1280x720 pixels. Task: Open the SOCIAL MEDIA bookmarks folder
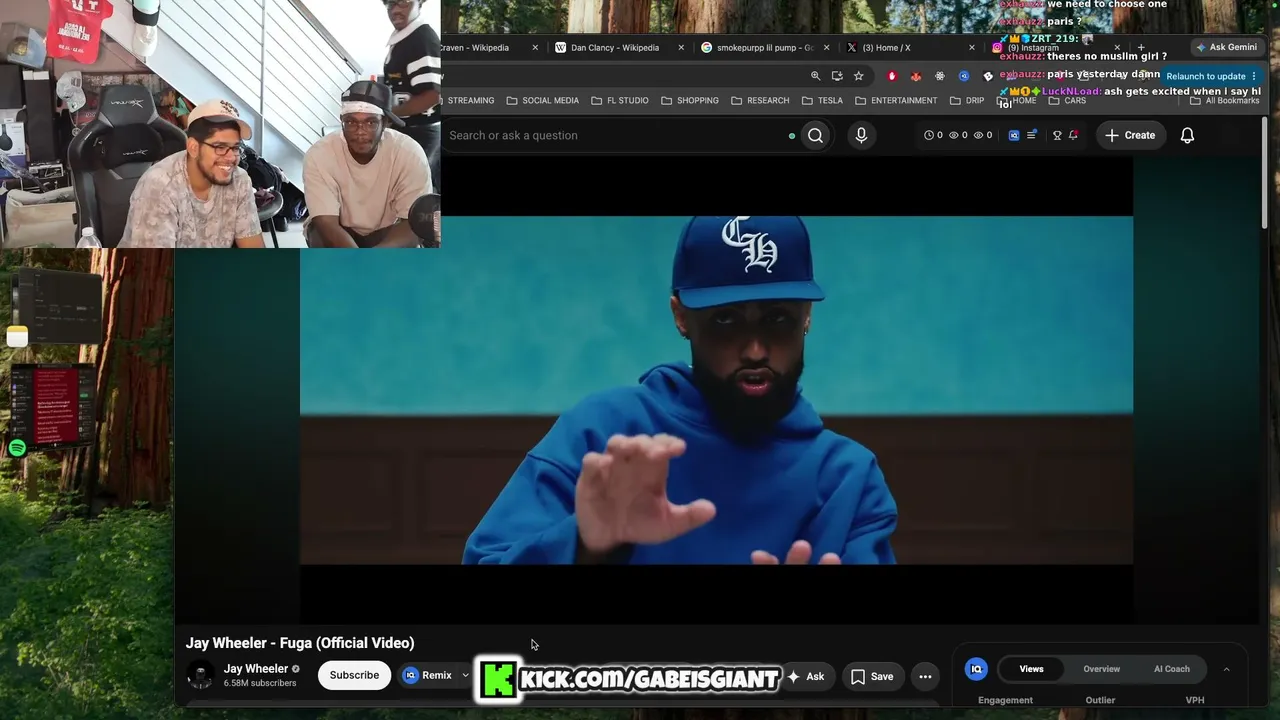click(x=542, y=100)
